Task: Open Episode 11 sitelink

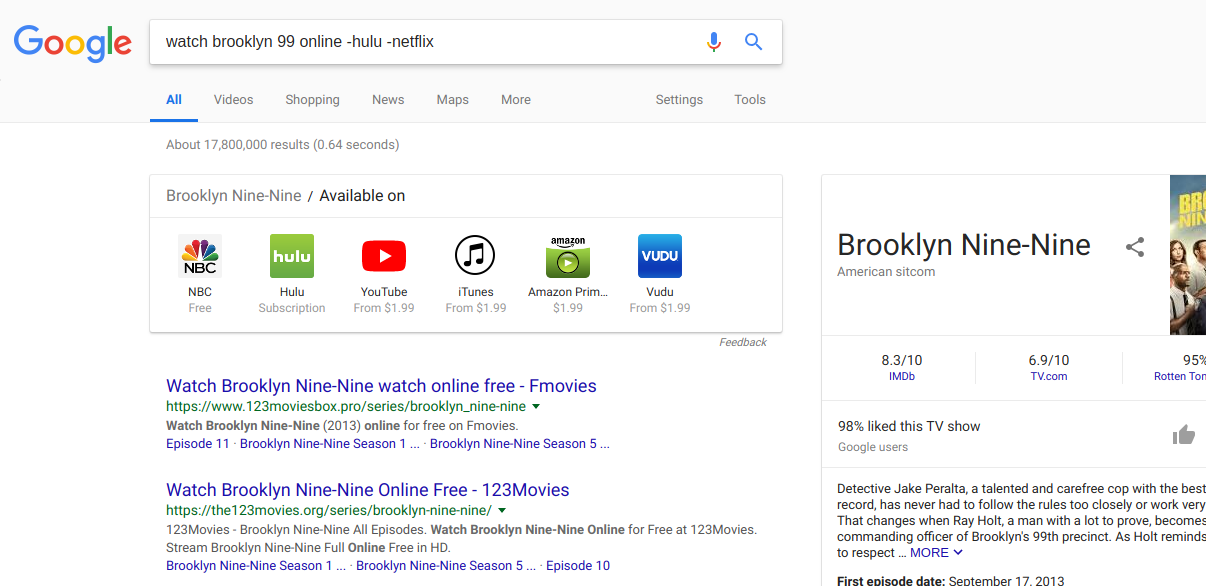Action: (198, 444)
